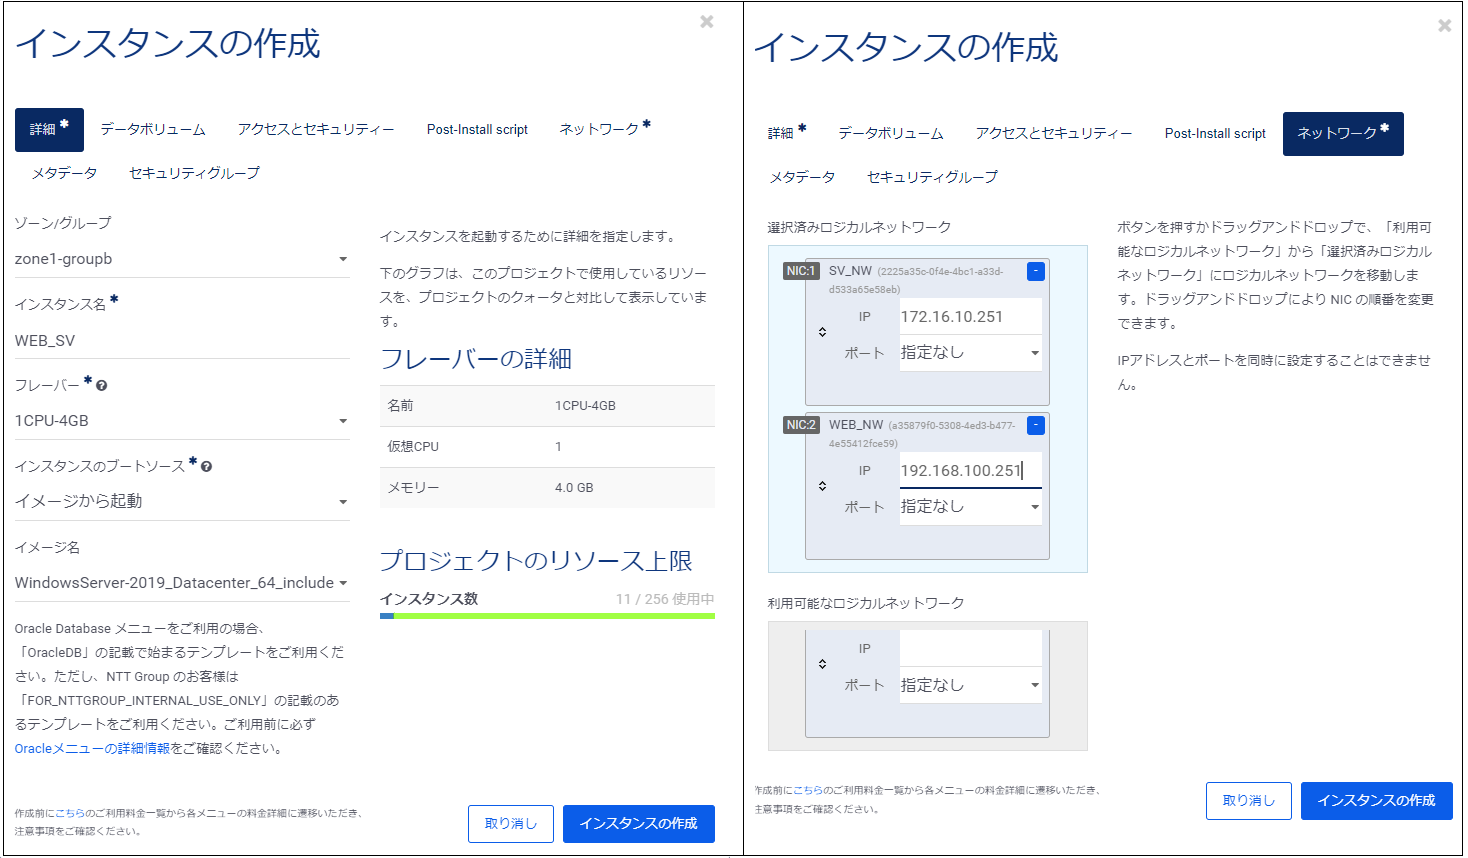Click the help icon next to フレーバー
Screen dimensions: 1468x858
(101, 385)
